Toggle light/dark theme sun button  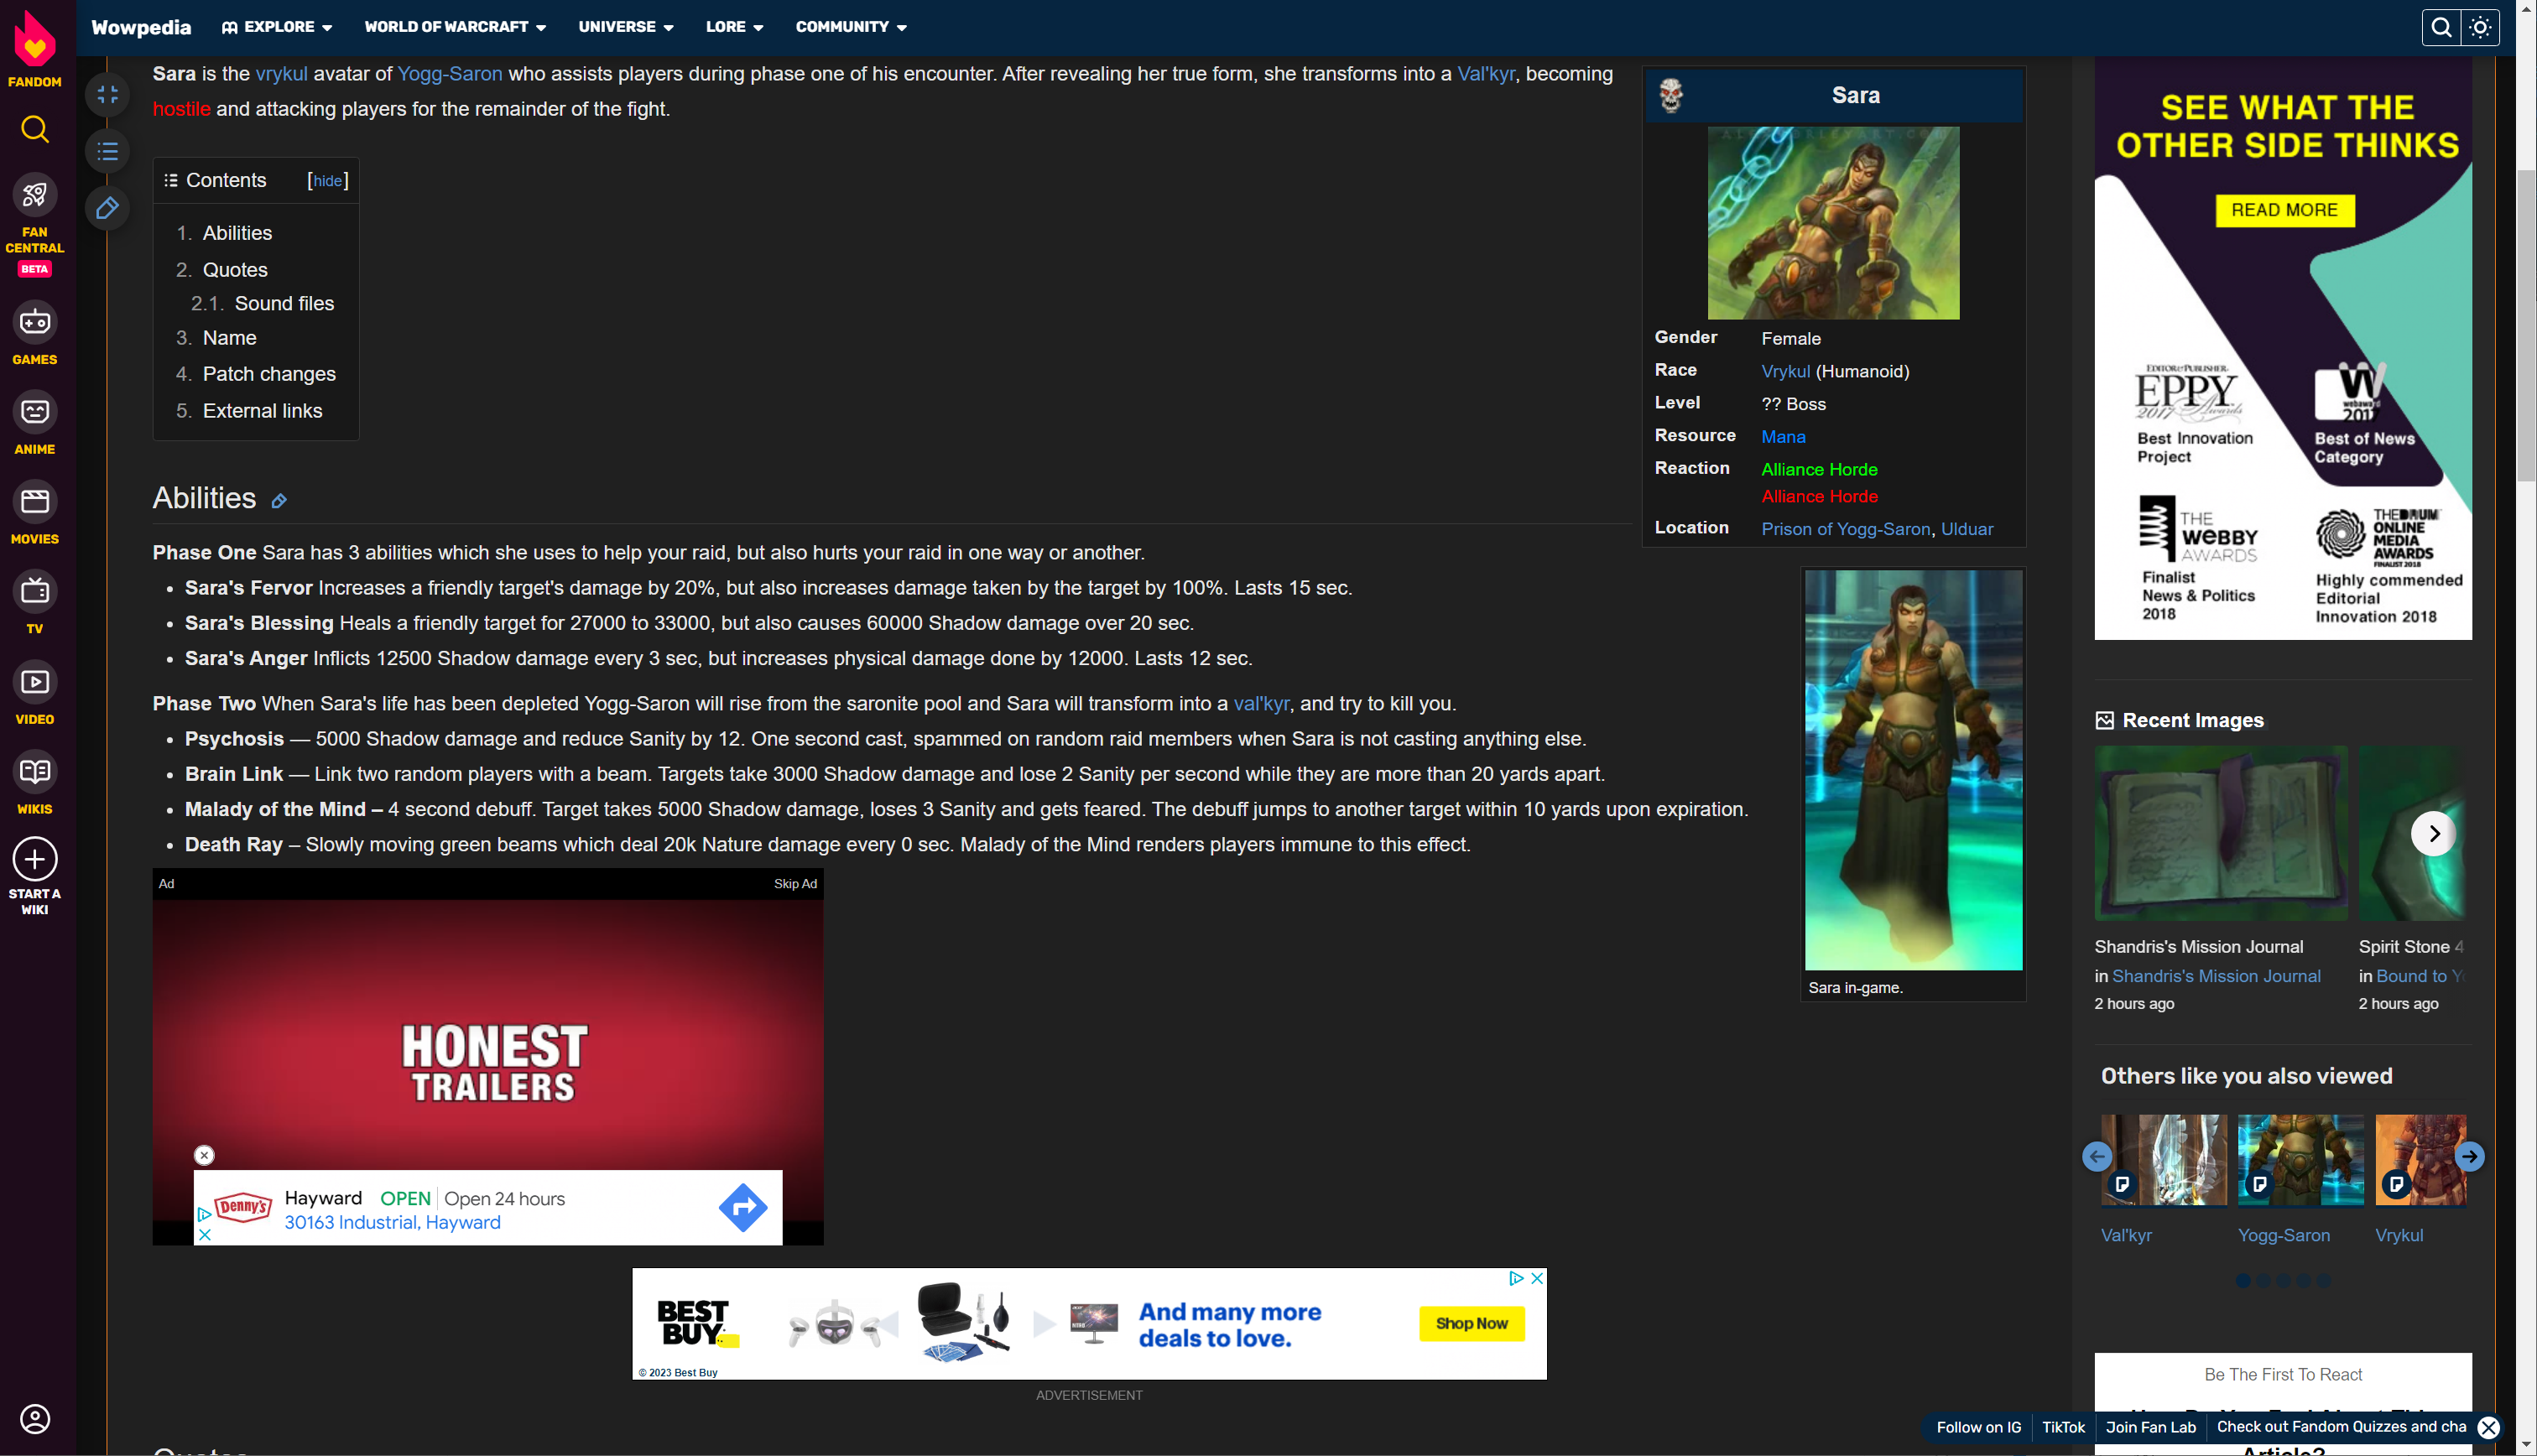tap(2479, 27)
